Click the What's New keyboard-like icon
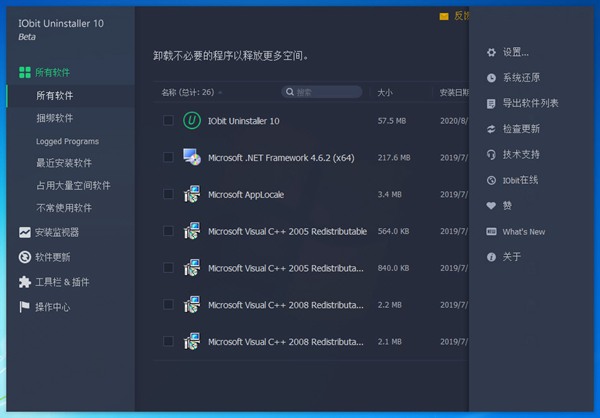 point(491,232)
